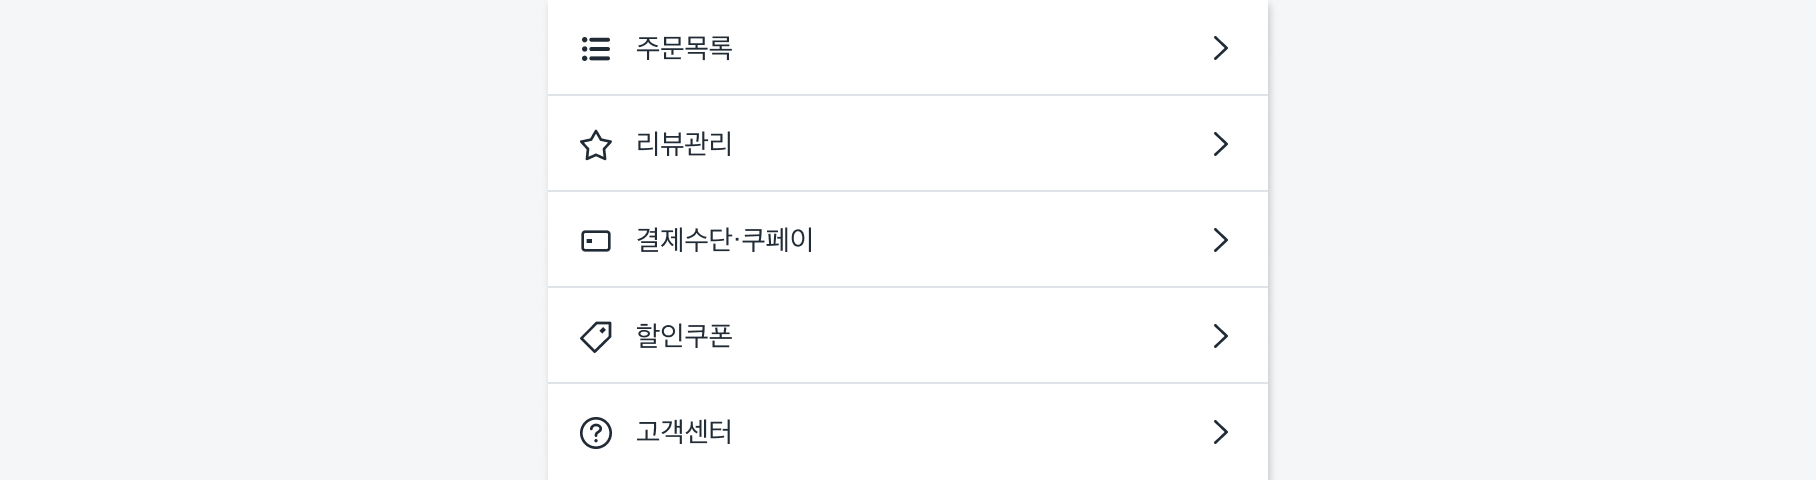Click the chevron arrow beside 고객센터
The image size is (1816, 480).
pyautogui.click(x=1220, y=432)
